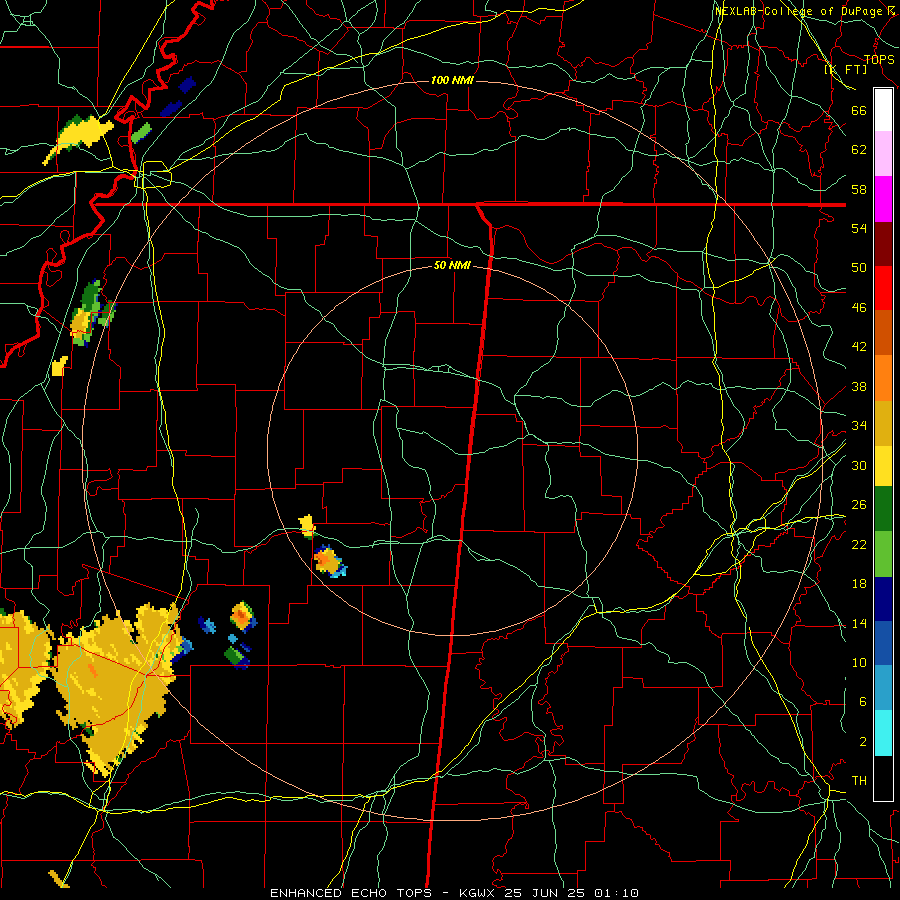Viewport: 900px width, 900px height.
Task: Click the orange 42 kft legend swatch
Action: [x=883, y=378]
